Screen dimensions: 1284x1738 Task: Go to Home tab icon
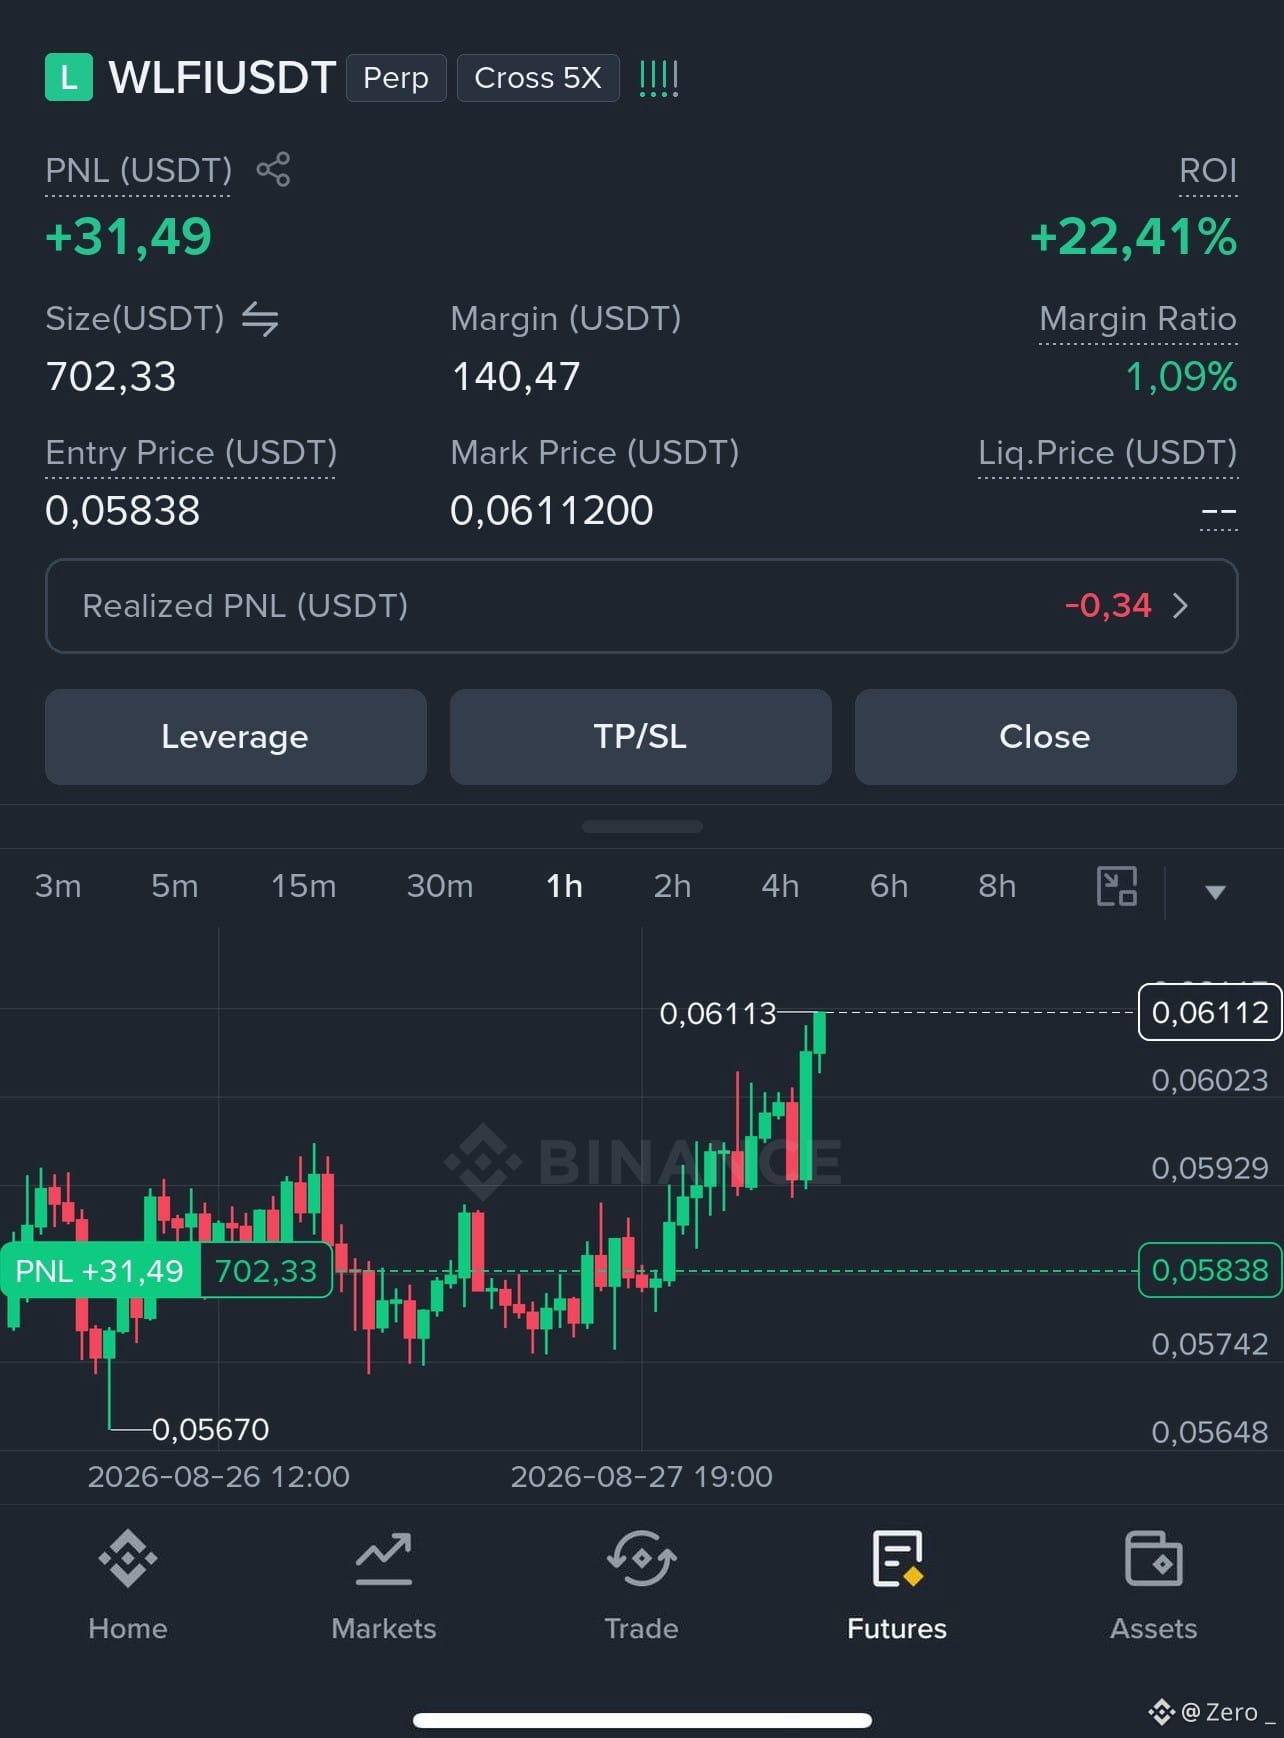[x=128, y=1557]
